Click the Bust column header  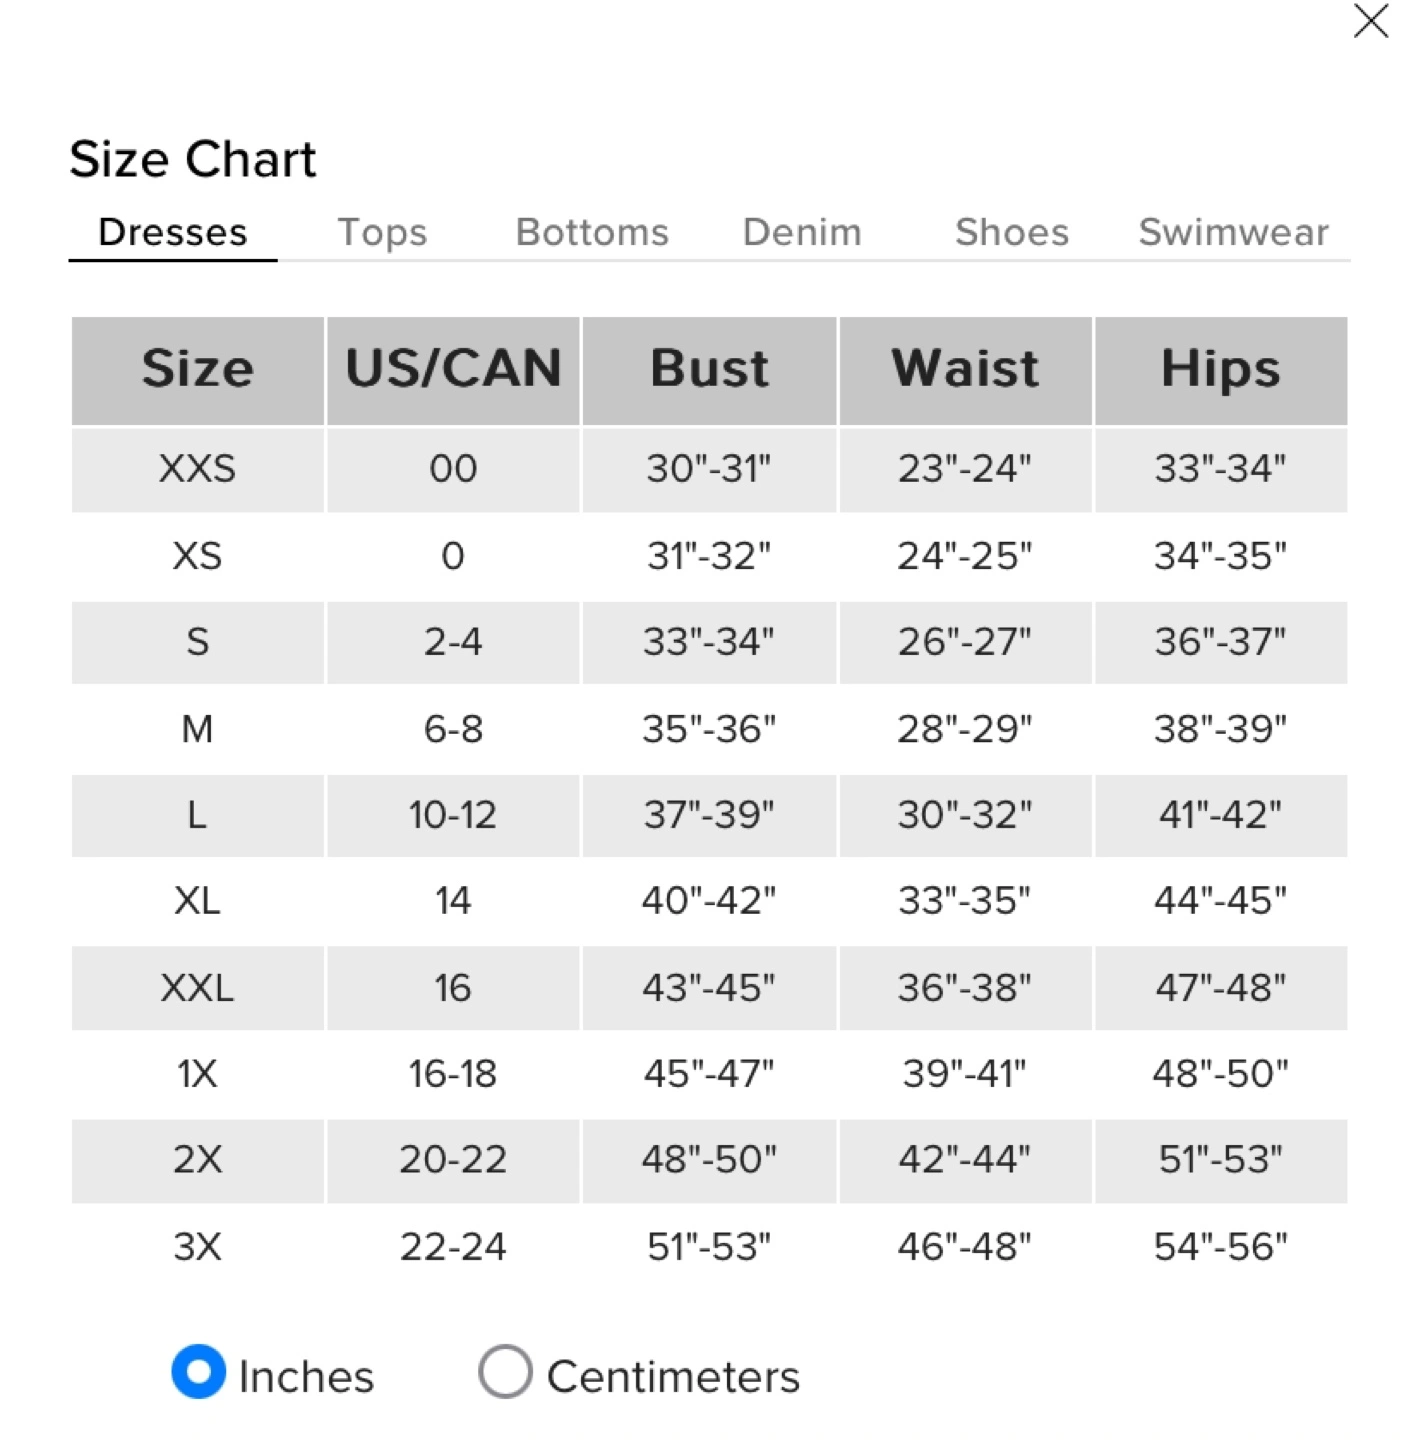[709, 370]
